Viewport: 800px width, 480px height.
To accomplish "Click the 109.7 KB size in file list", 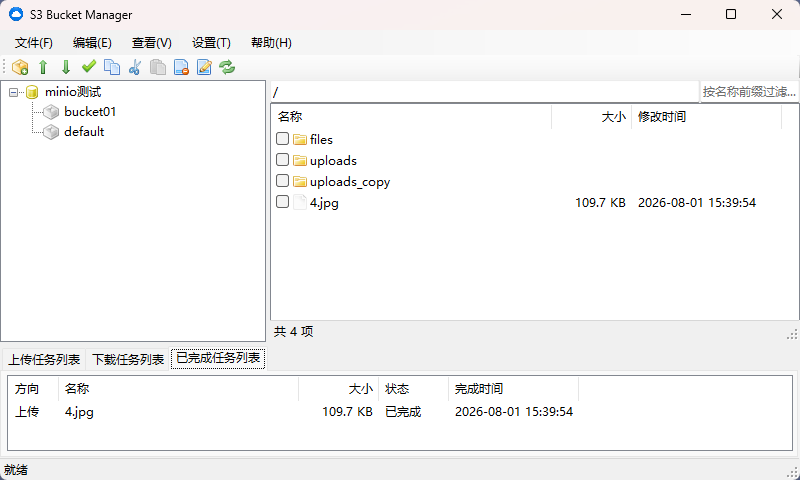I will pyautogui.click(x=601, y=203).
